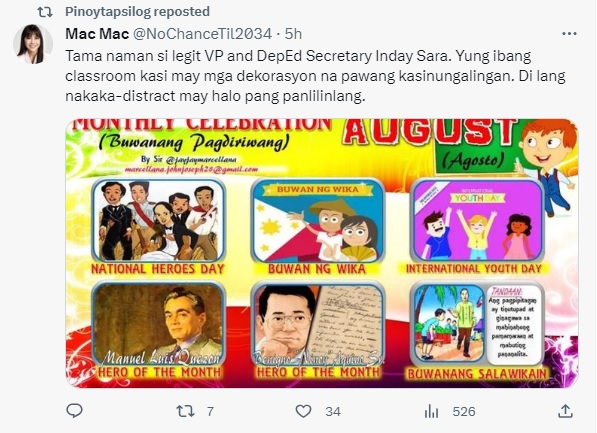Viewport: 597px width, 433px height.
Task: Like the post with heart icon
Action: 303,411
